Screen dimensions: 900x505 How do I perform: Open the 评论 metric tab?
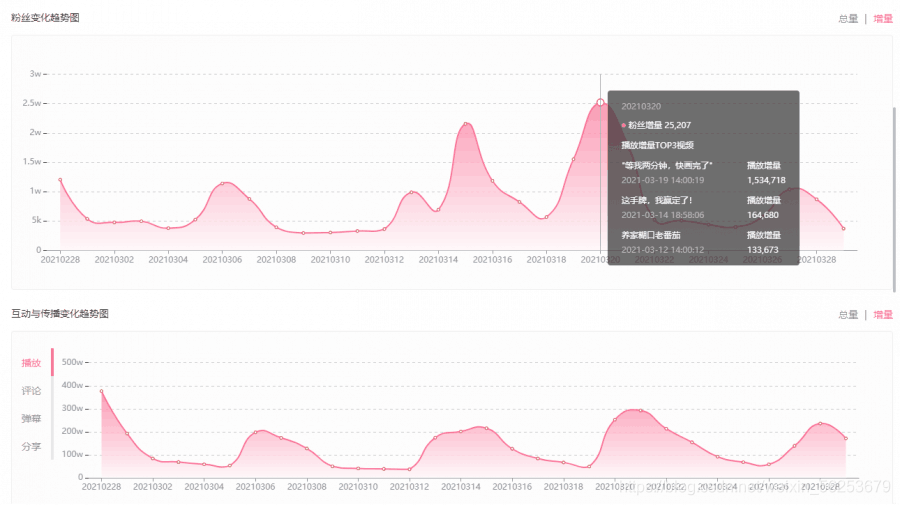pyautogui.click(x=32, y=391)
